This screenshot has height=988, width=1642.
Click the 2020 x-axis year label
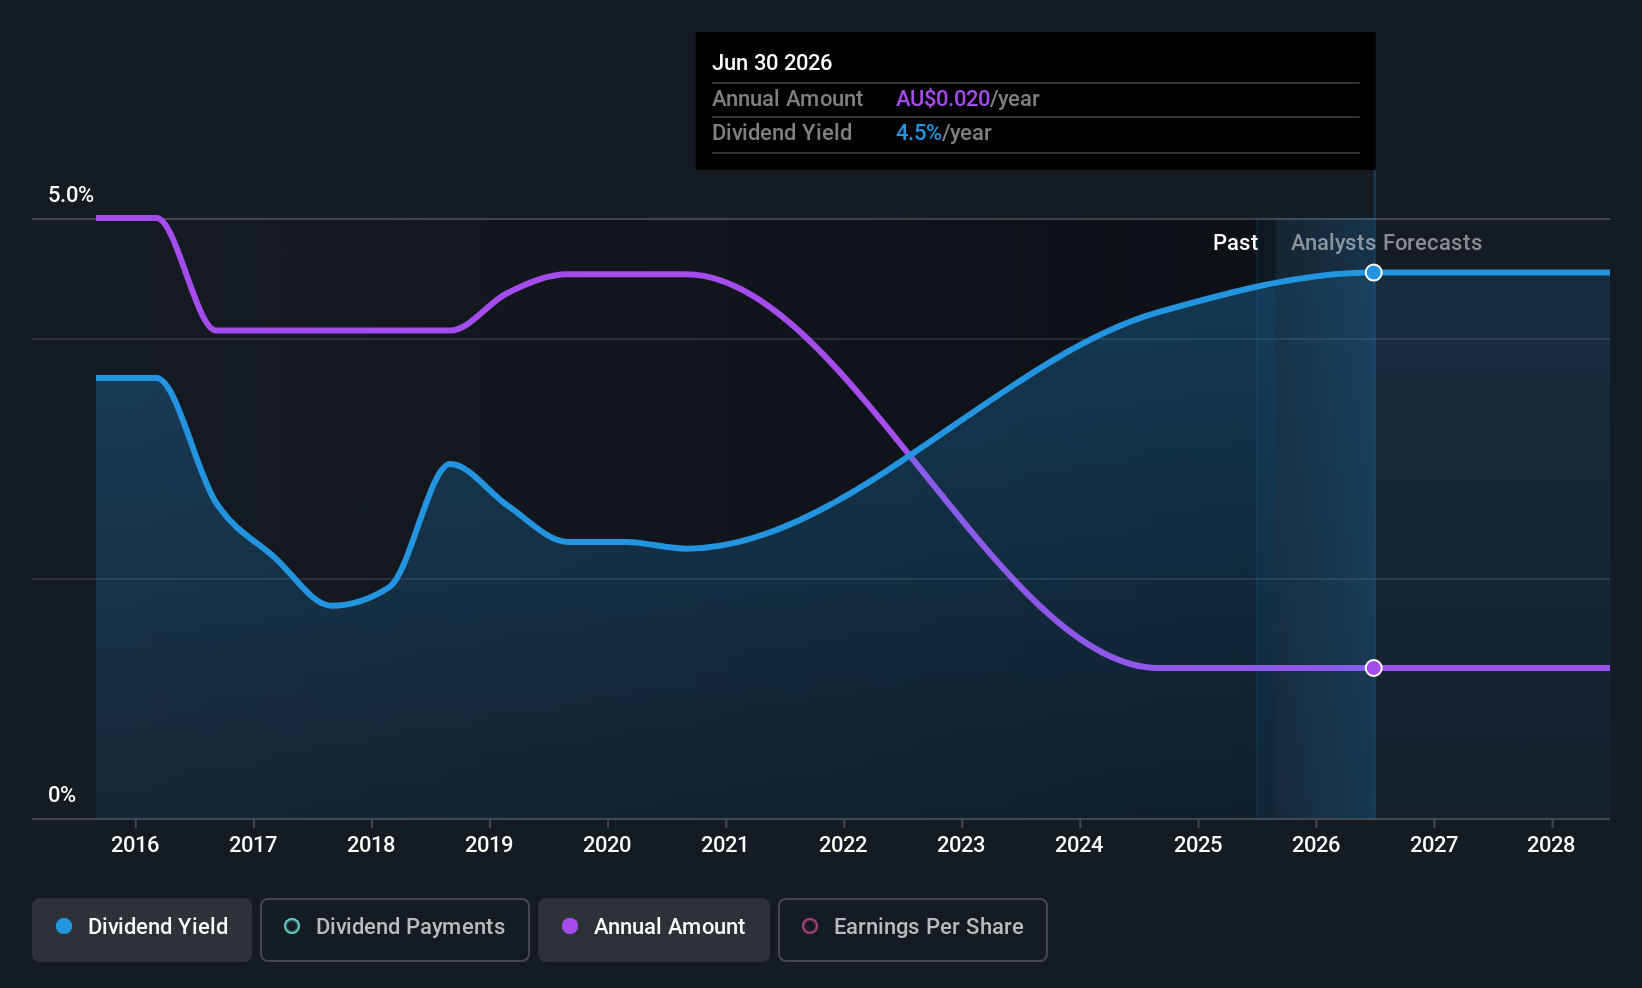pyautogui.click(x=607, y=845)
